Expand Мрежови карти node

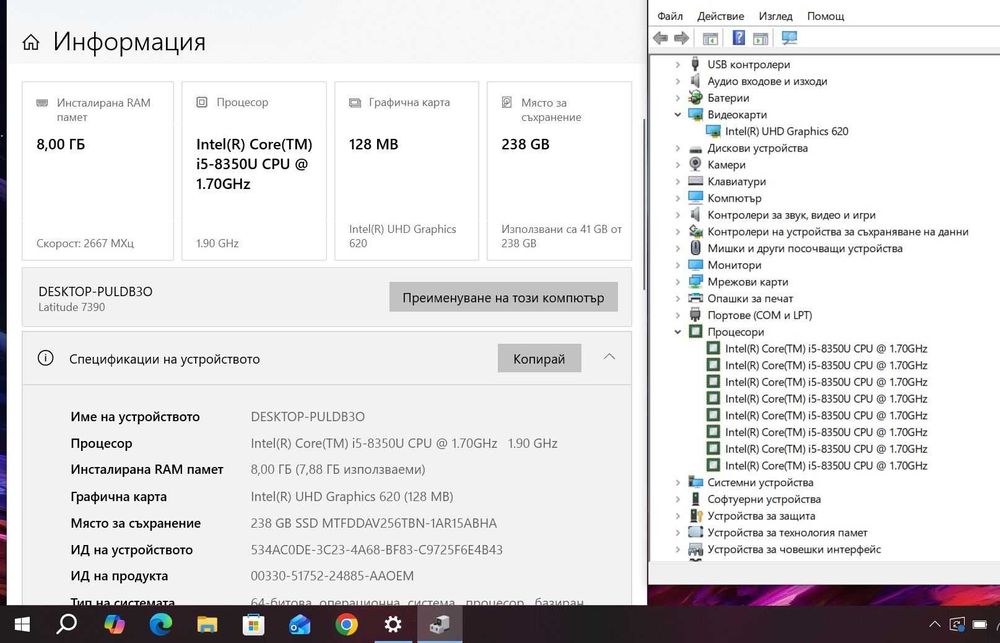point(677,282)
